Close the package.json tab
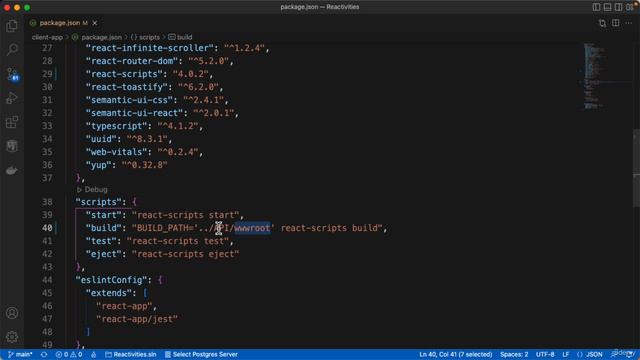The width and height of the screenshot is (640, 360). pyautogui.click(x=95, y=23)
